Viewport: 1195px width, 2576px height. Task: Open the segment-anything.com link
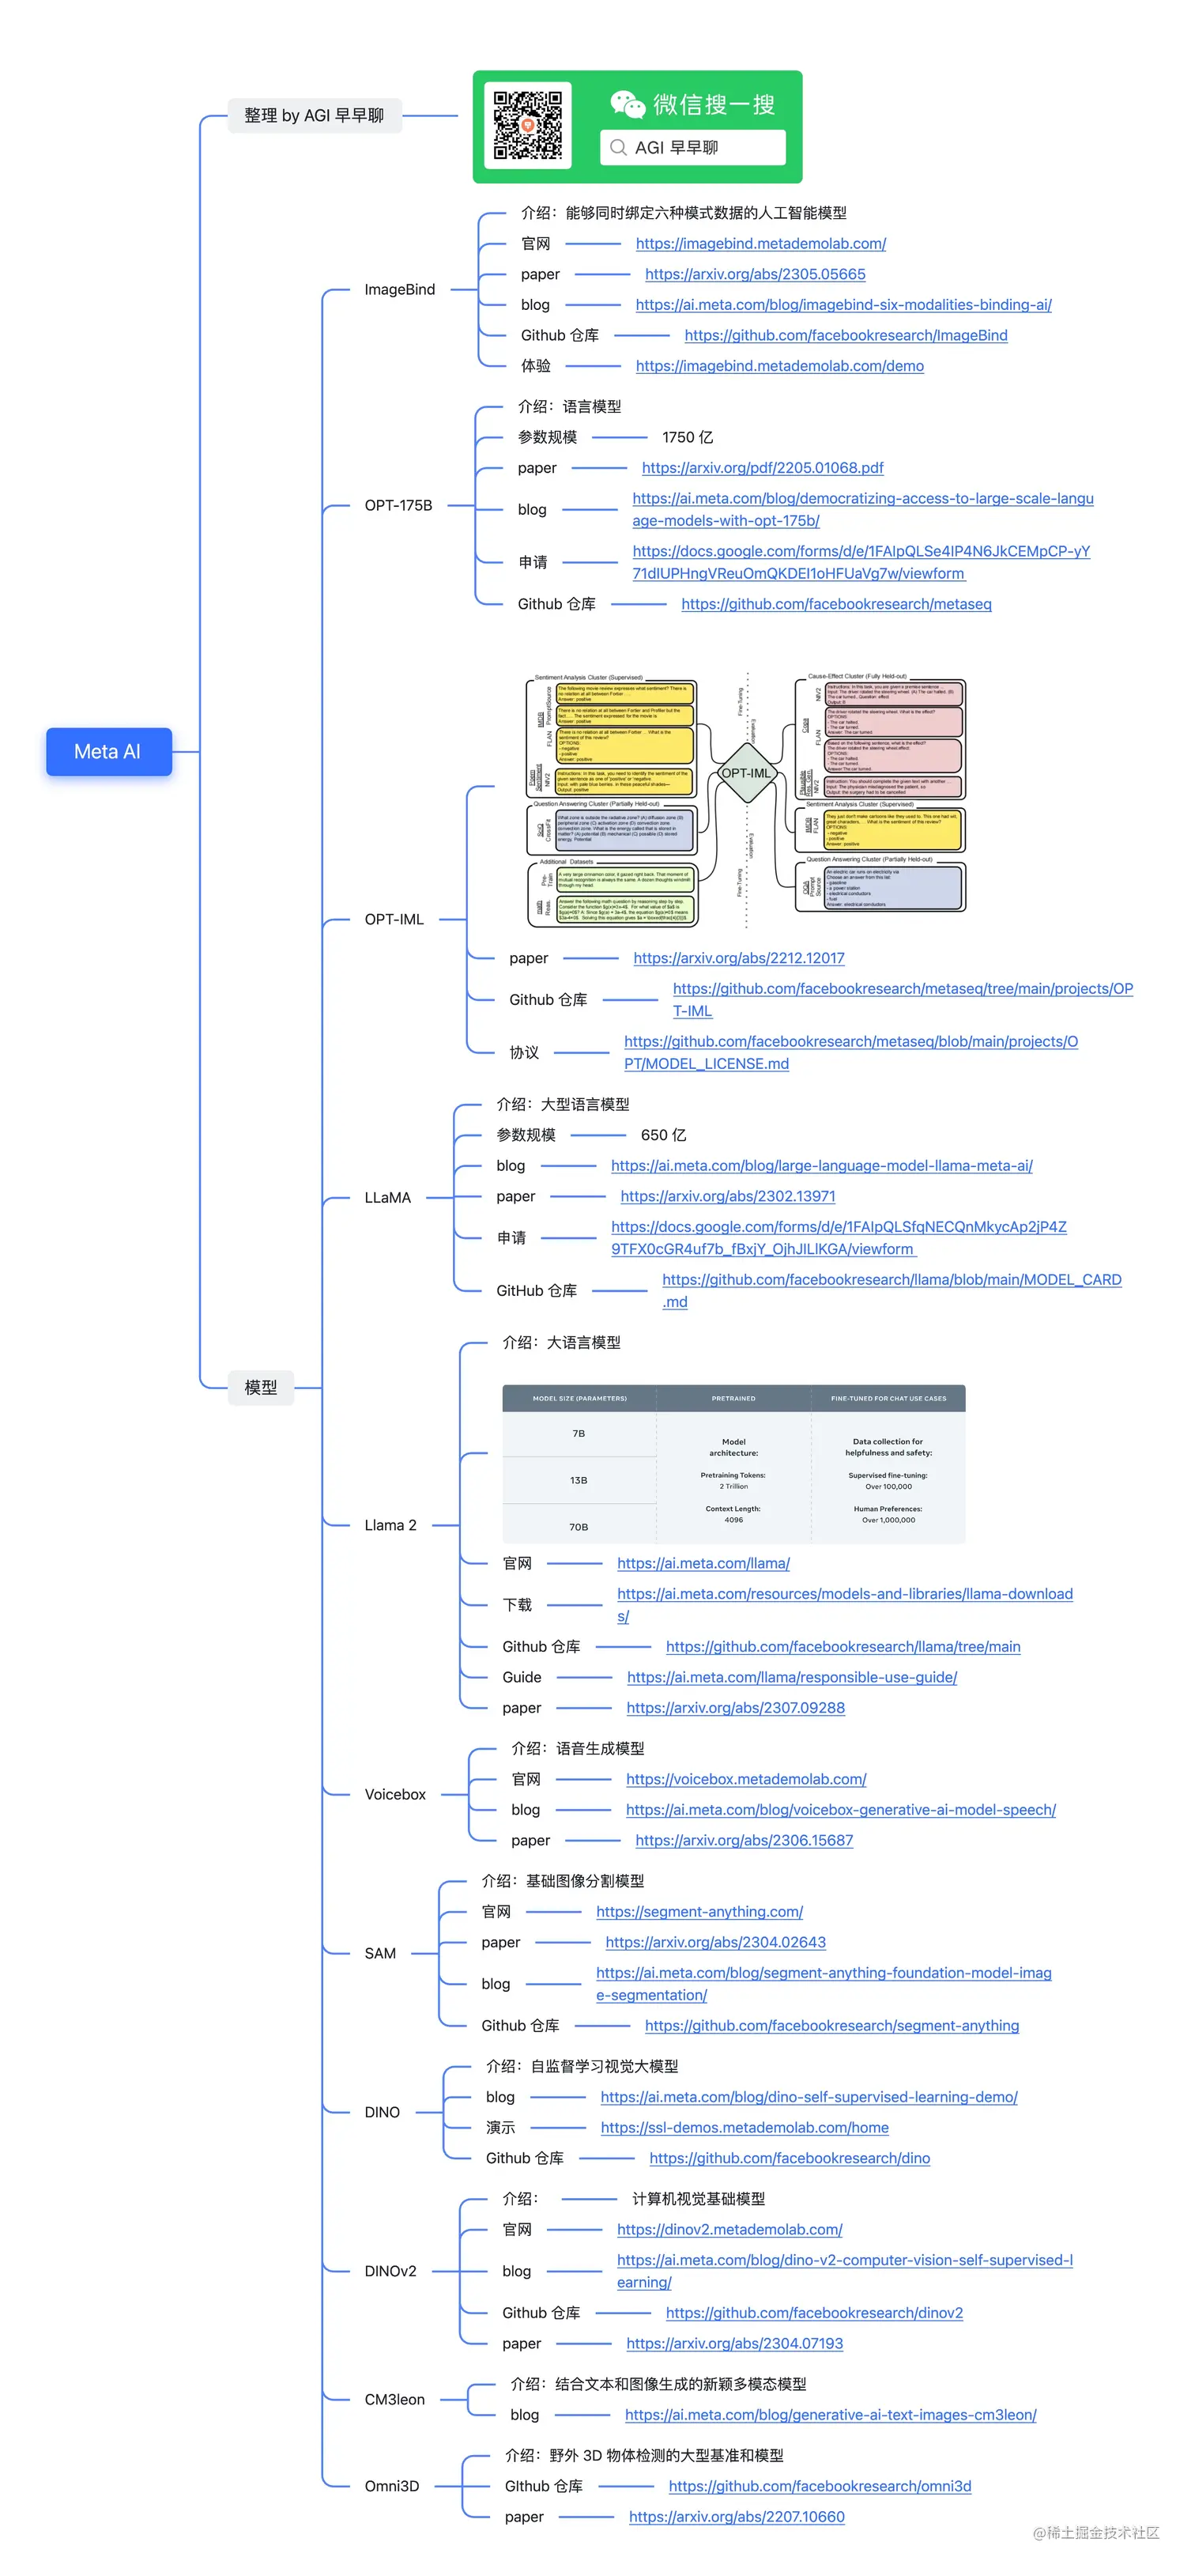point(699,1911)
